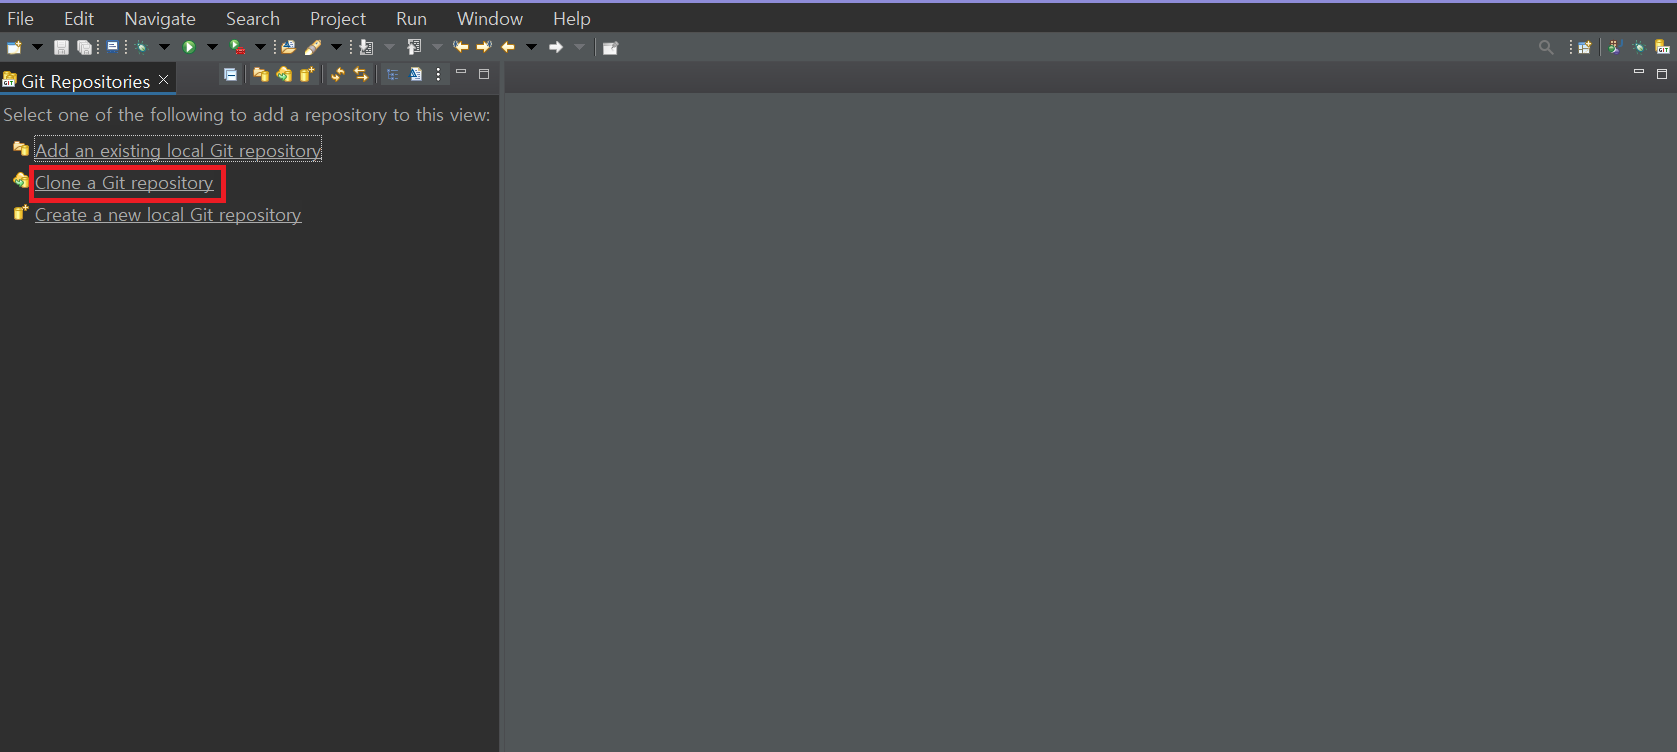
Task: Open the Help menu
Action: pyautogui.click(x=572, y=19)
